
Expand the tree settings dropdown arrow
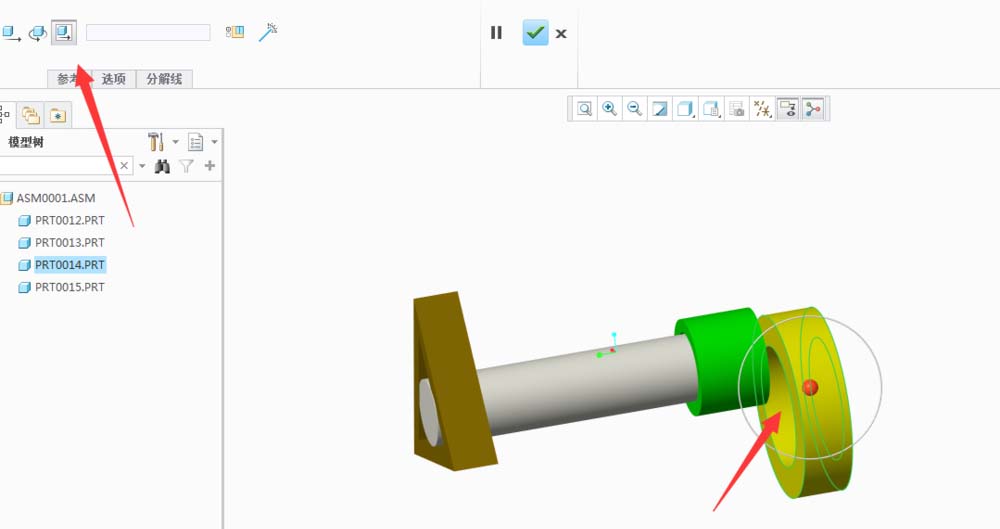(175, 142)
